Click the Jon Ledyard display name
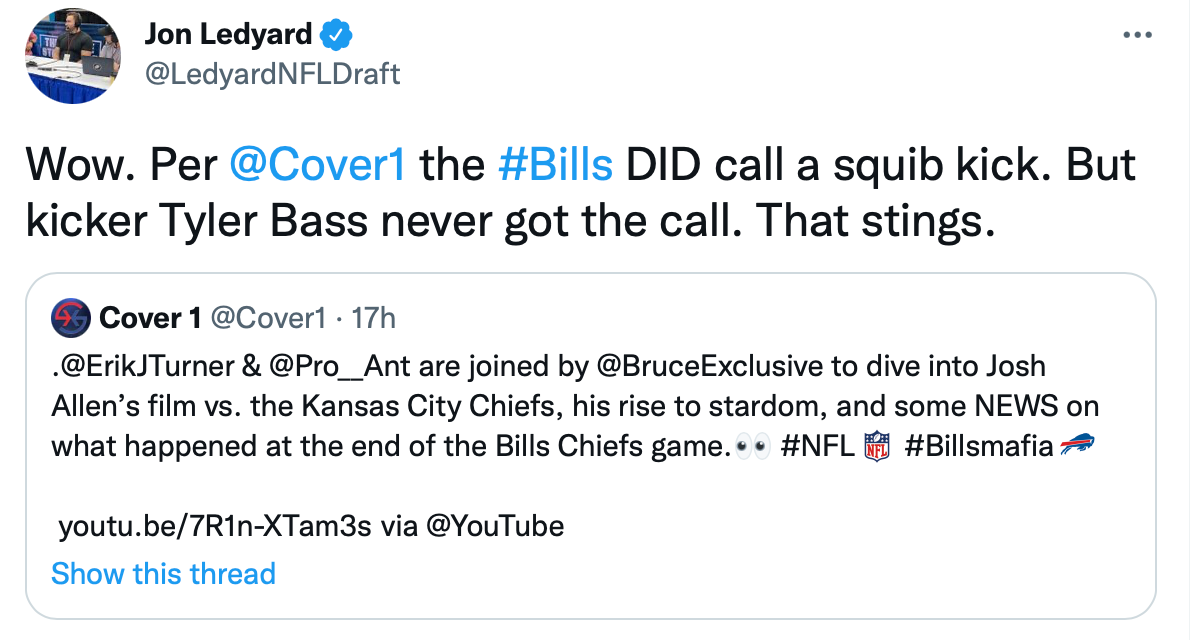 click(229, 35)
